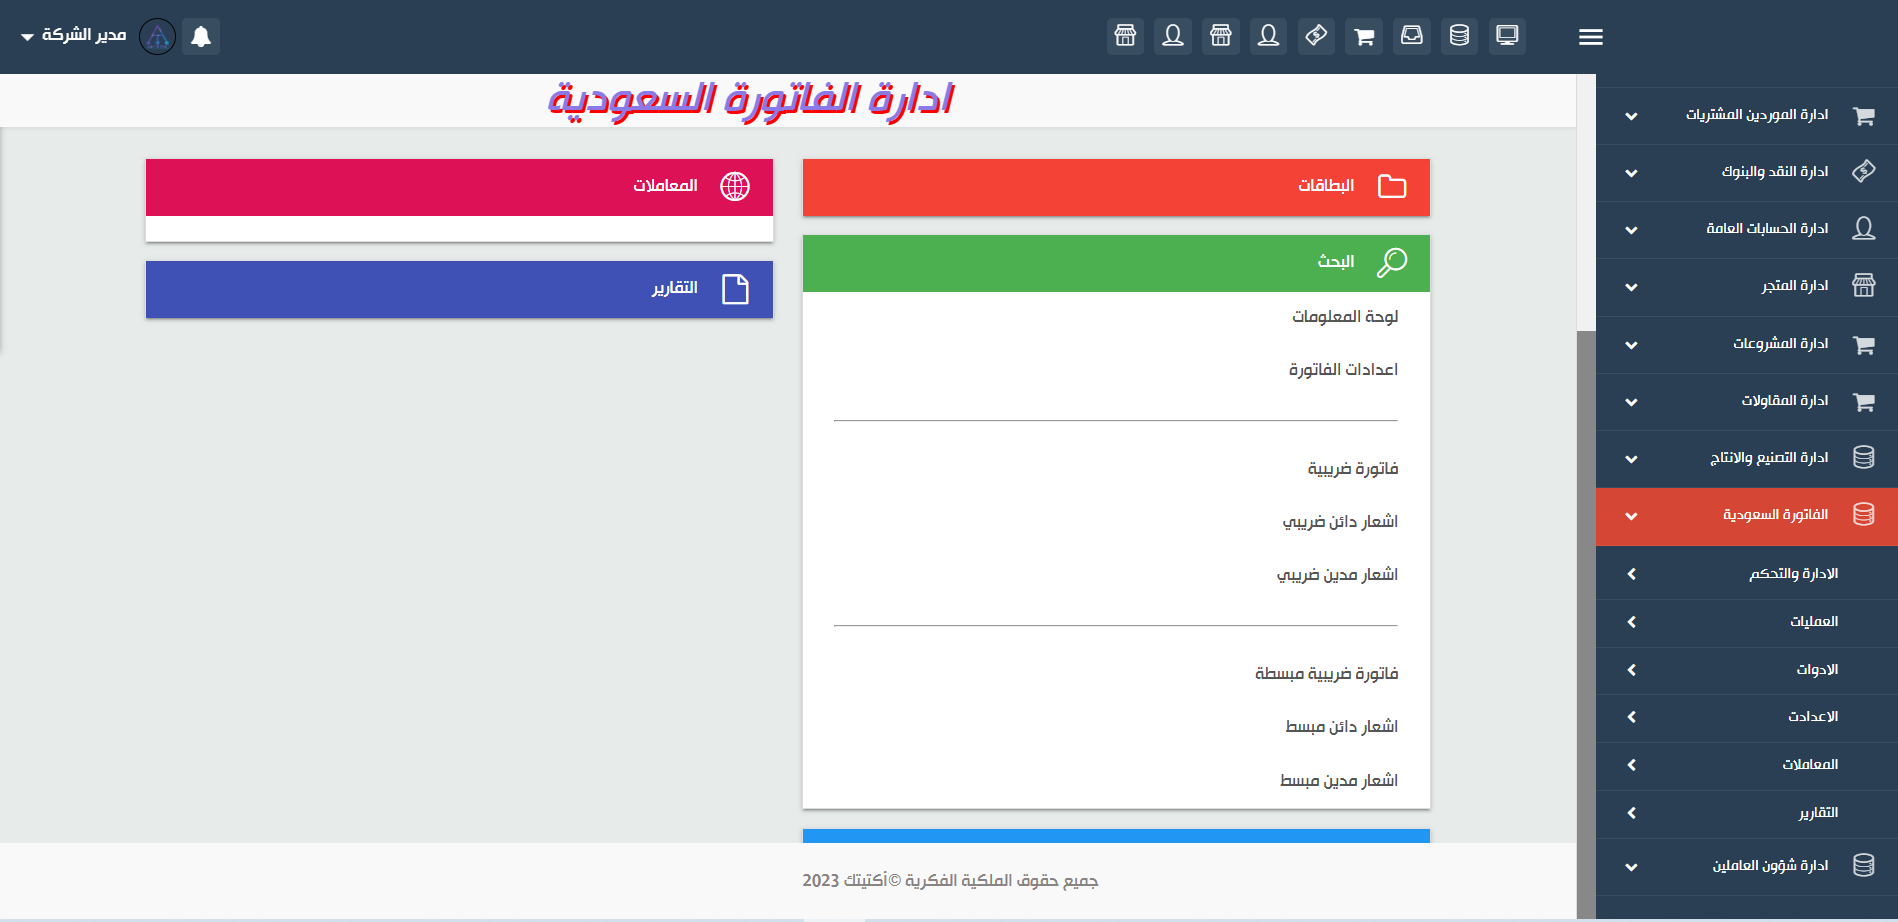
Task: Click the blue التقارير card header
Action: click(x=459, y=289)
